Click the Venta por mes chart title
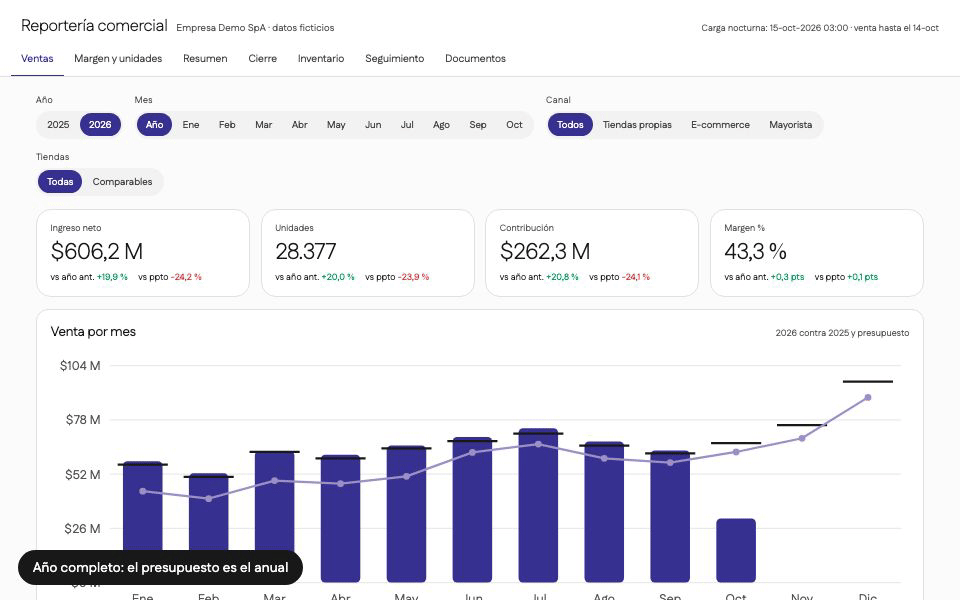The image size is (960, 600). click(93, 332)
